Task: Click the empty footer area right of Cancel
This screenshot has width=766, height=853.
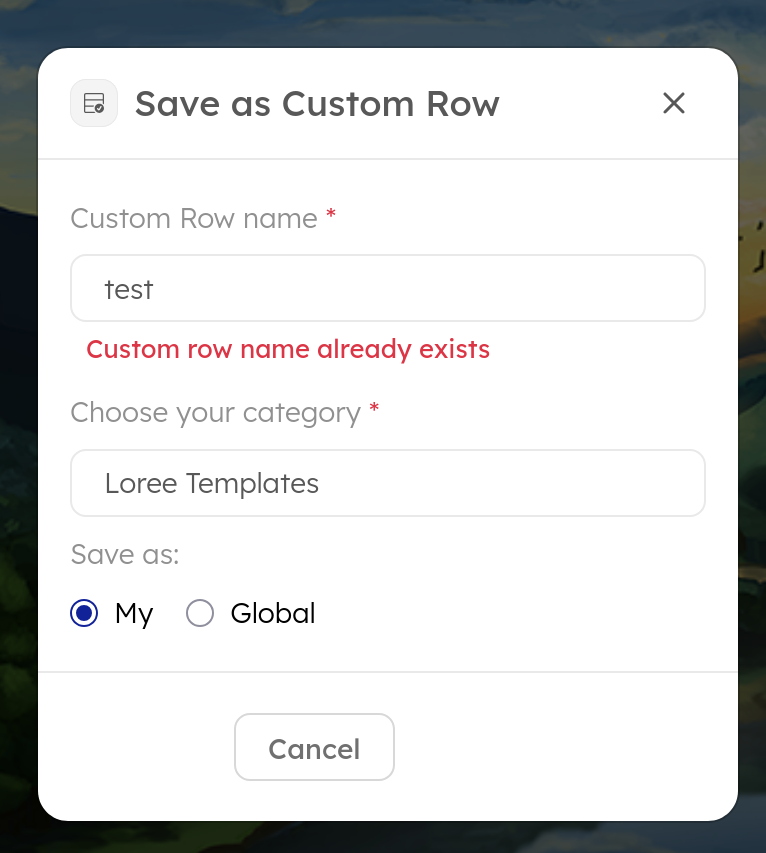Action: [x=560, y=747]
